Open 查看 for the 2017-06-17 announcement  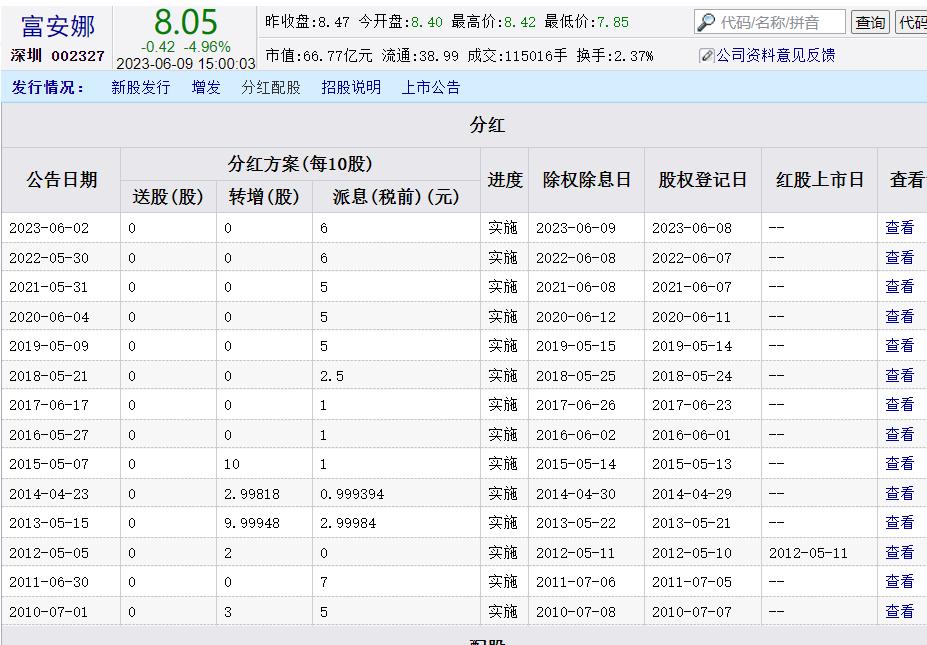click(899, 405)
